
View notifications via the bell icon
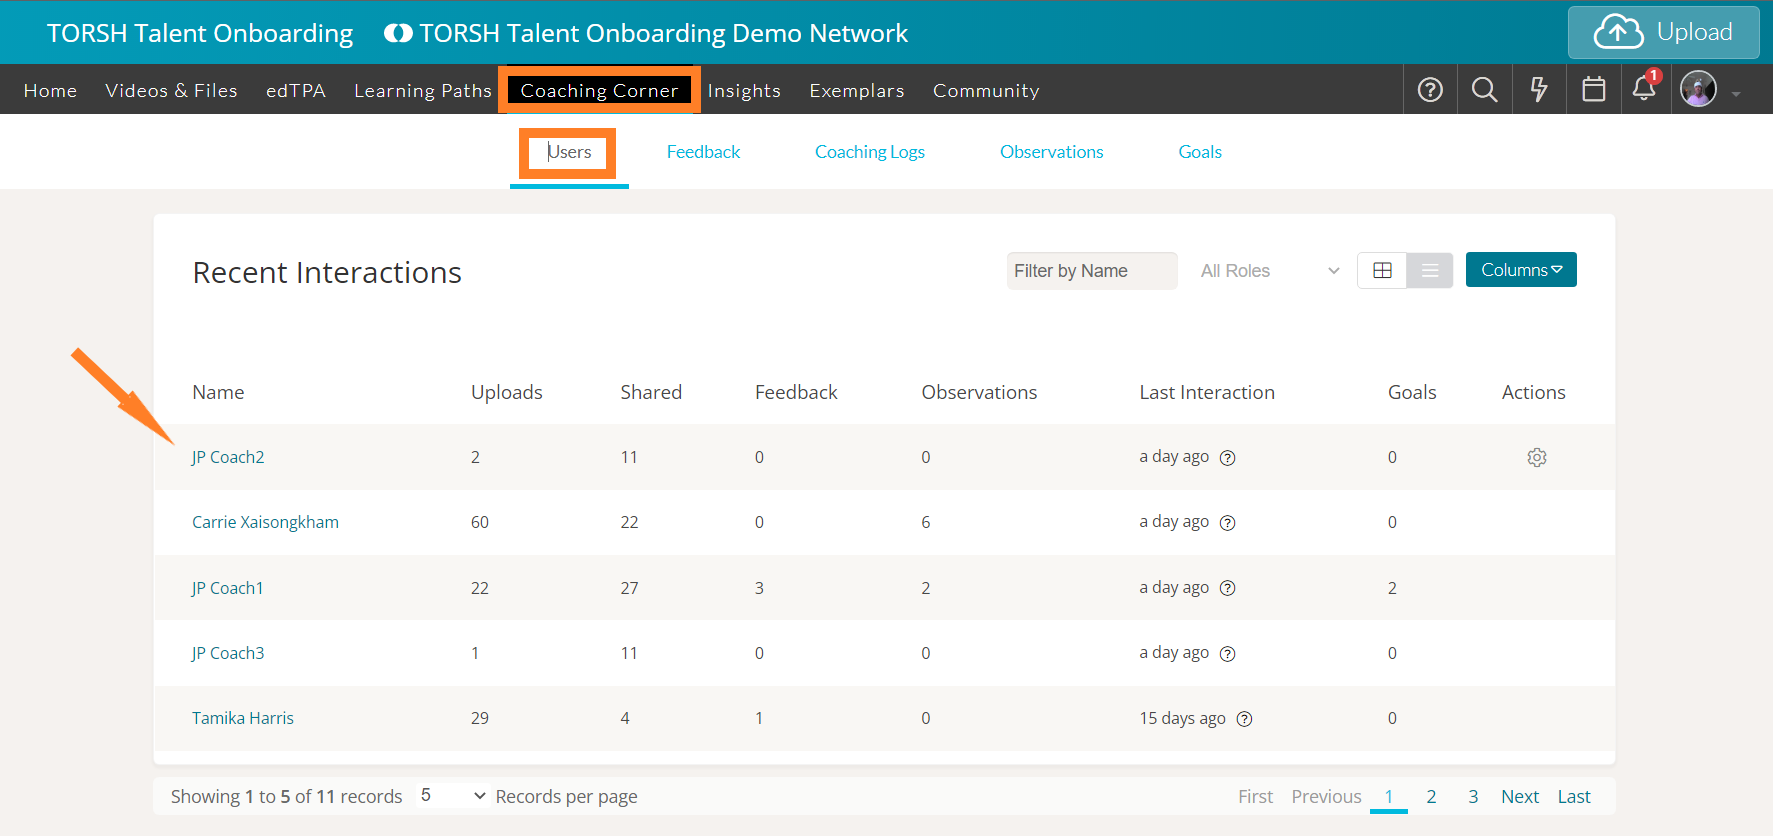pos(1643,89)
